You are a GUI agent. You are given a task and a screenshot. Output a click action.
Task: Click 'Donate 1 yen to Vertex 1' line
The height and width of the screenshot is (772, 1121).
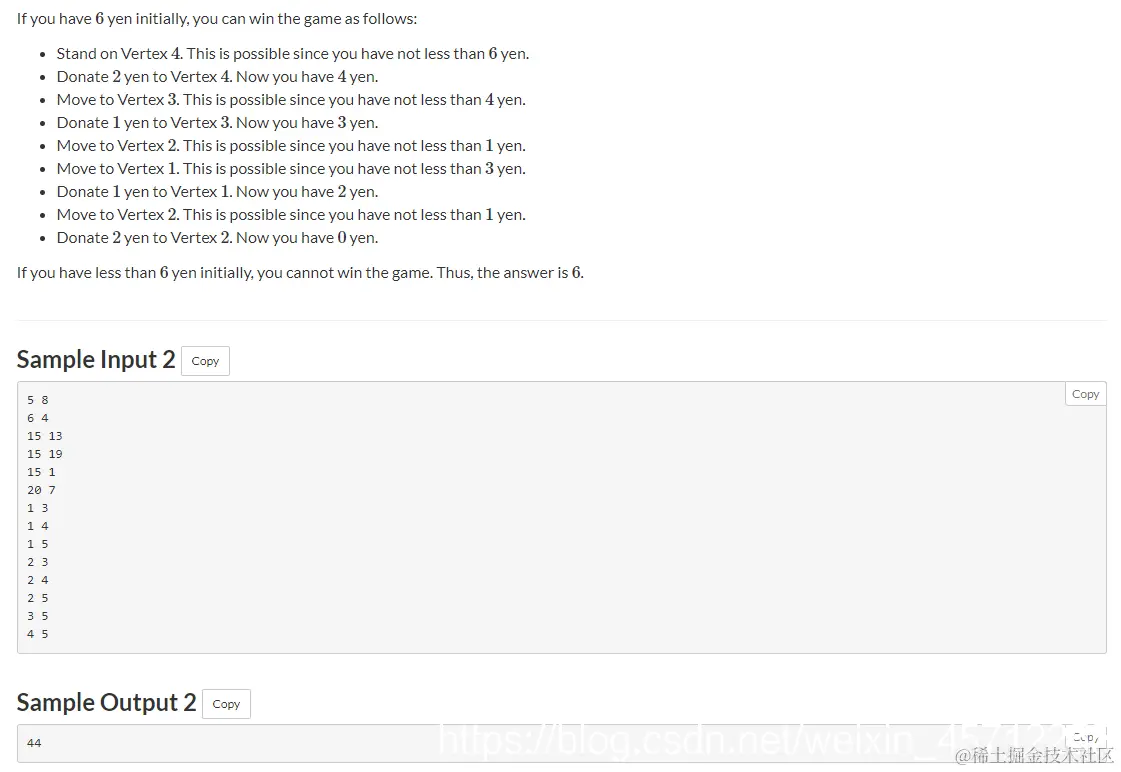(x=217, y=192)
